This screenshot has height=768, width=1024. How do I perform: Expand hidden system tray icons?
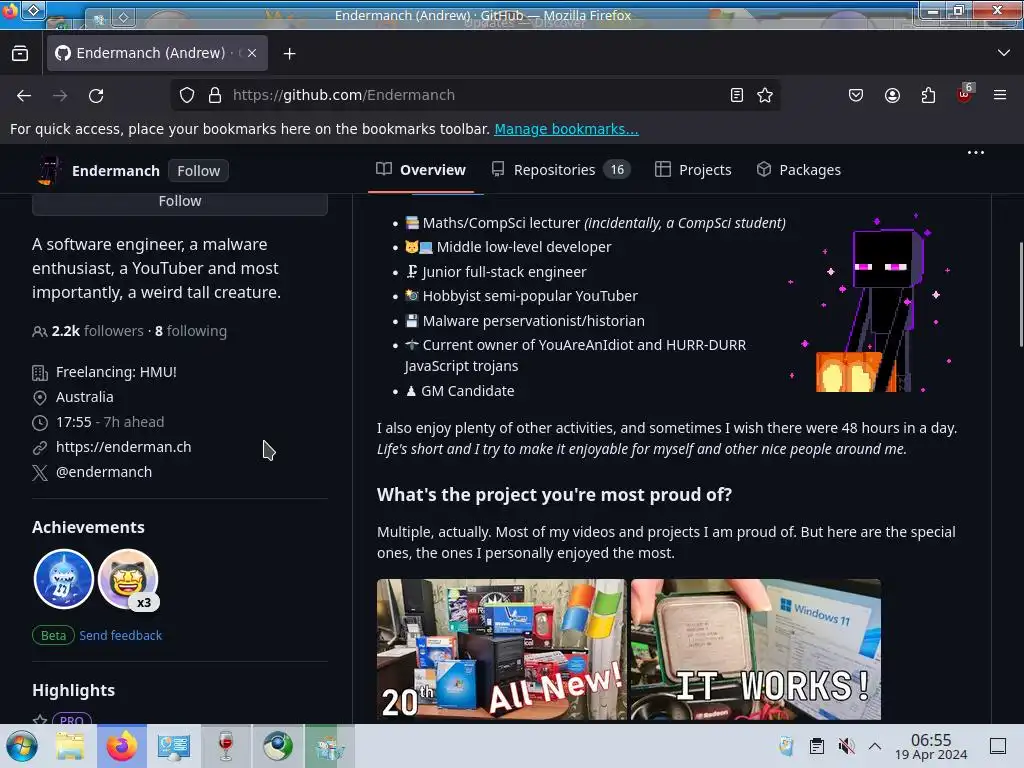click(875, 746)
